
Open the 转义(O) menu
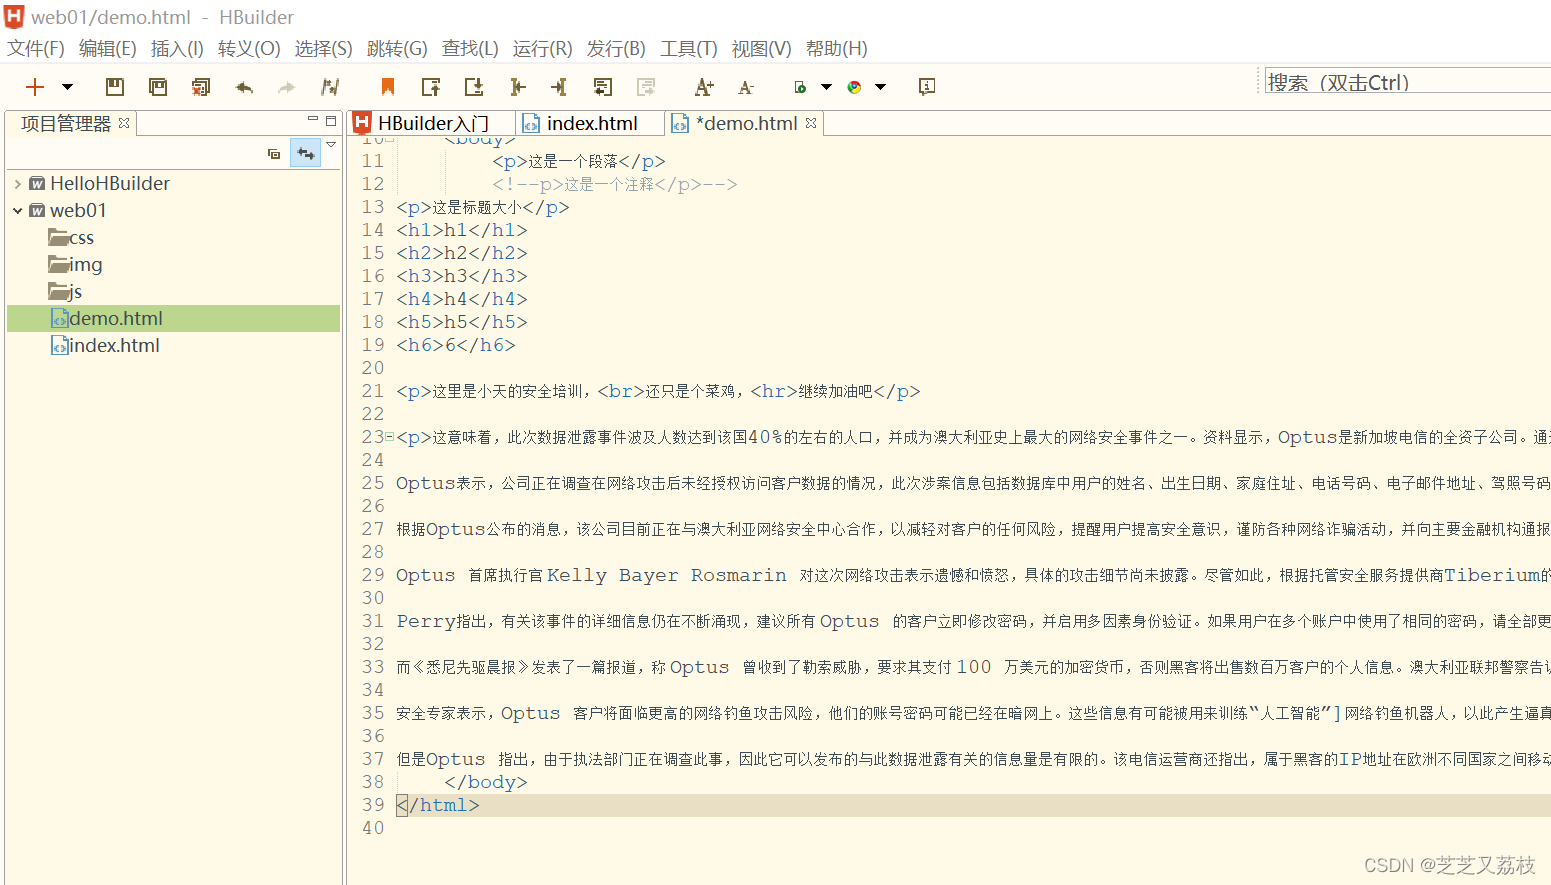pyautogui.click(x=249, y=48)
